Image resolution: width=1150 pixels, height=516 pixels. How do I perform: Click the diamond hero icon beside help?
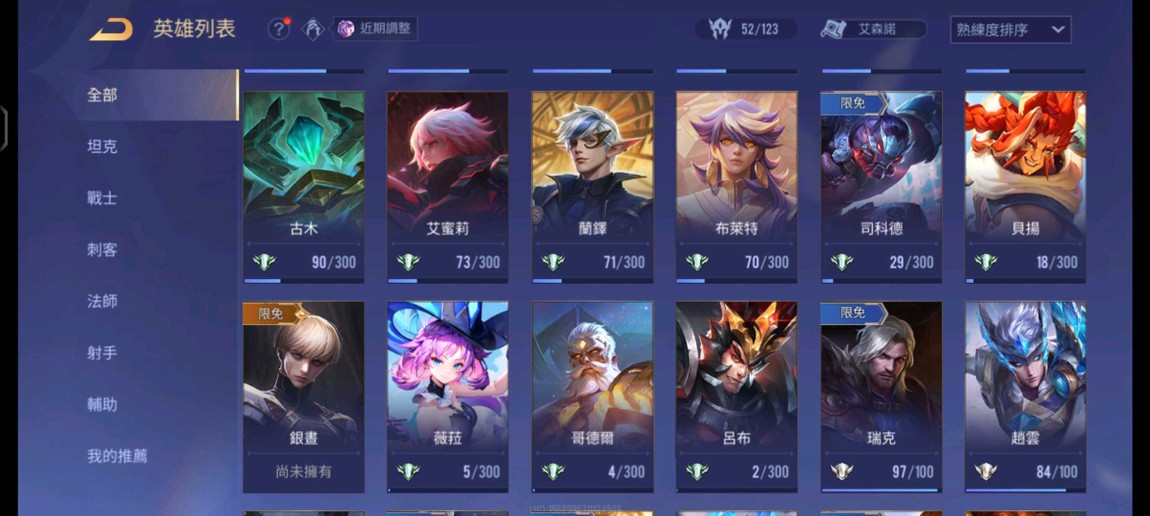314,29
